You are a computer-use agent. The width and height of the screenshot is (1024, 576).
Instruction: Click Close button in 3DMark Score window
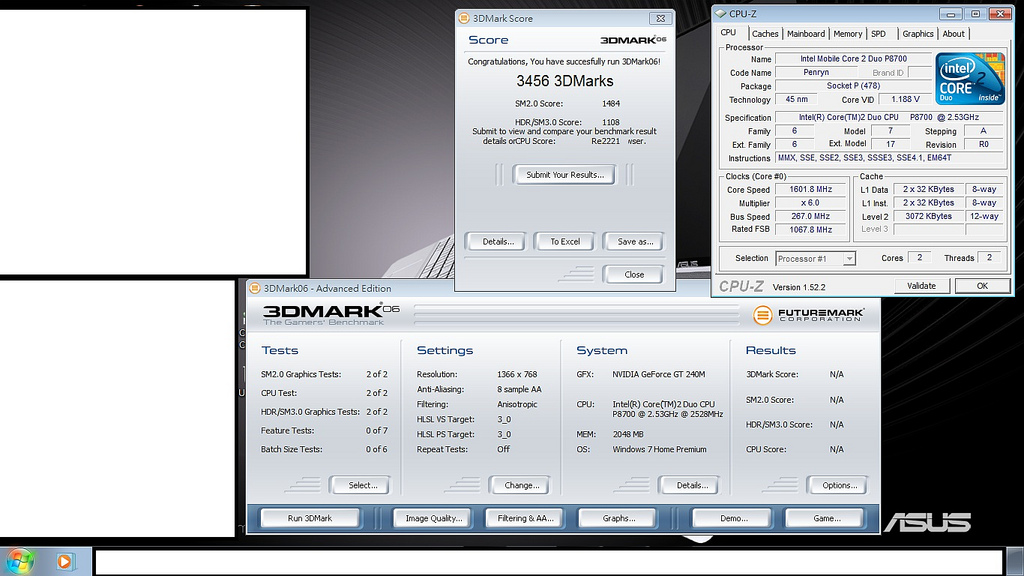[633, 275]
